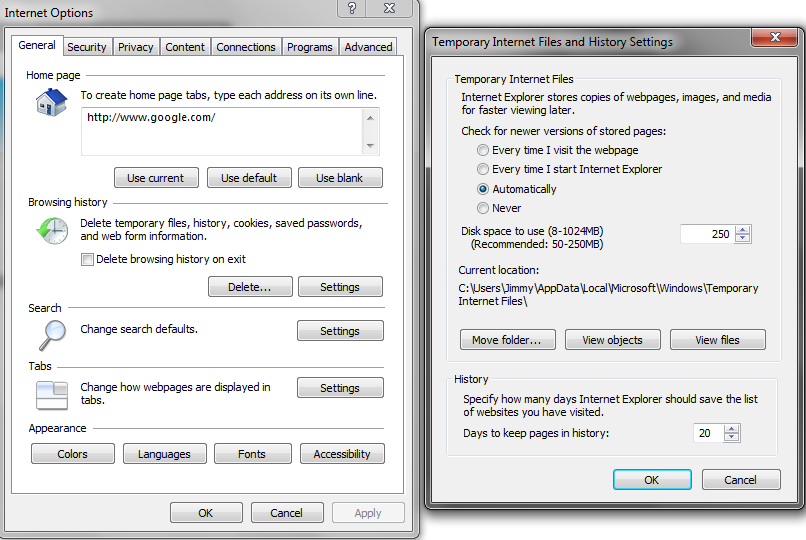The image size is (806, 540).
Task: Close Temporary Internet Files settings window
Action: click(775, 37)
